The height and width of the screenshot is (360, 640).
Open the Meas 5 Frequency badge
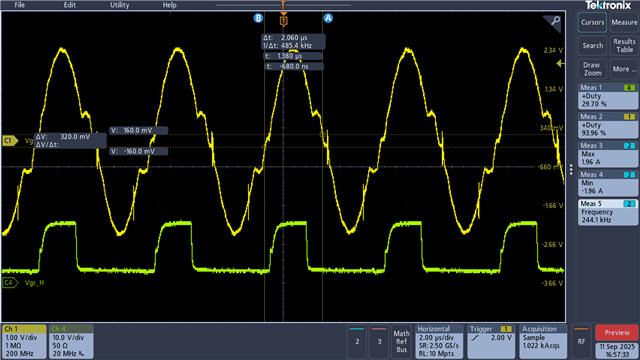pyautogui.click(x=608, y=212)
